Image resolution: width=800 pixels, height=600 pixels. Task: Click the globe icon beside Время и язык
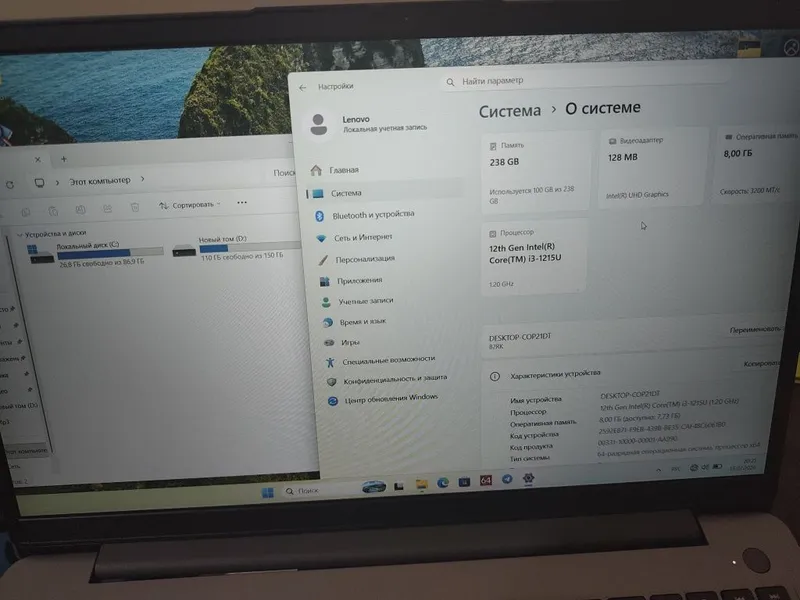pyautogui.click(x=328, y=322)
